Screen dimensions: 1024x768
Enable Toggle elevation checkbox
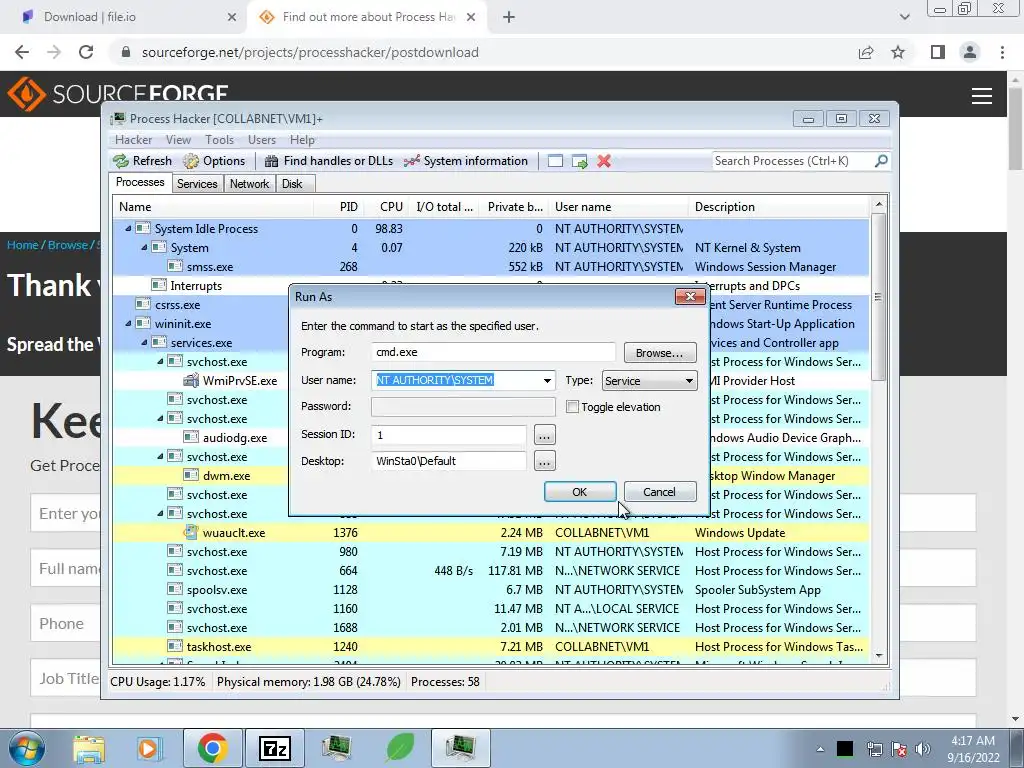[573, 407]
